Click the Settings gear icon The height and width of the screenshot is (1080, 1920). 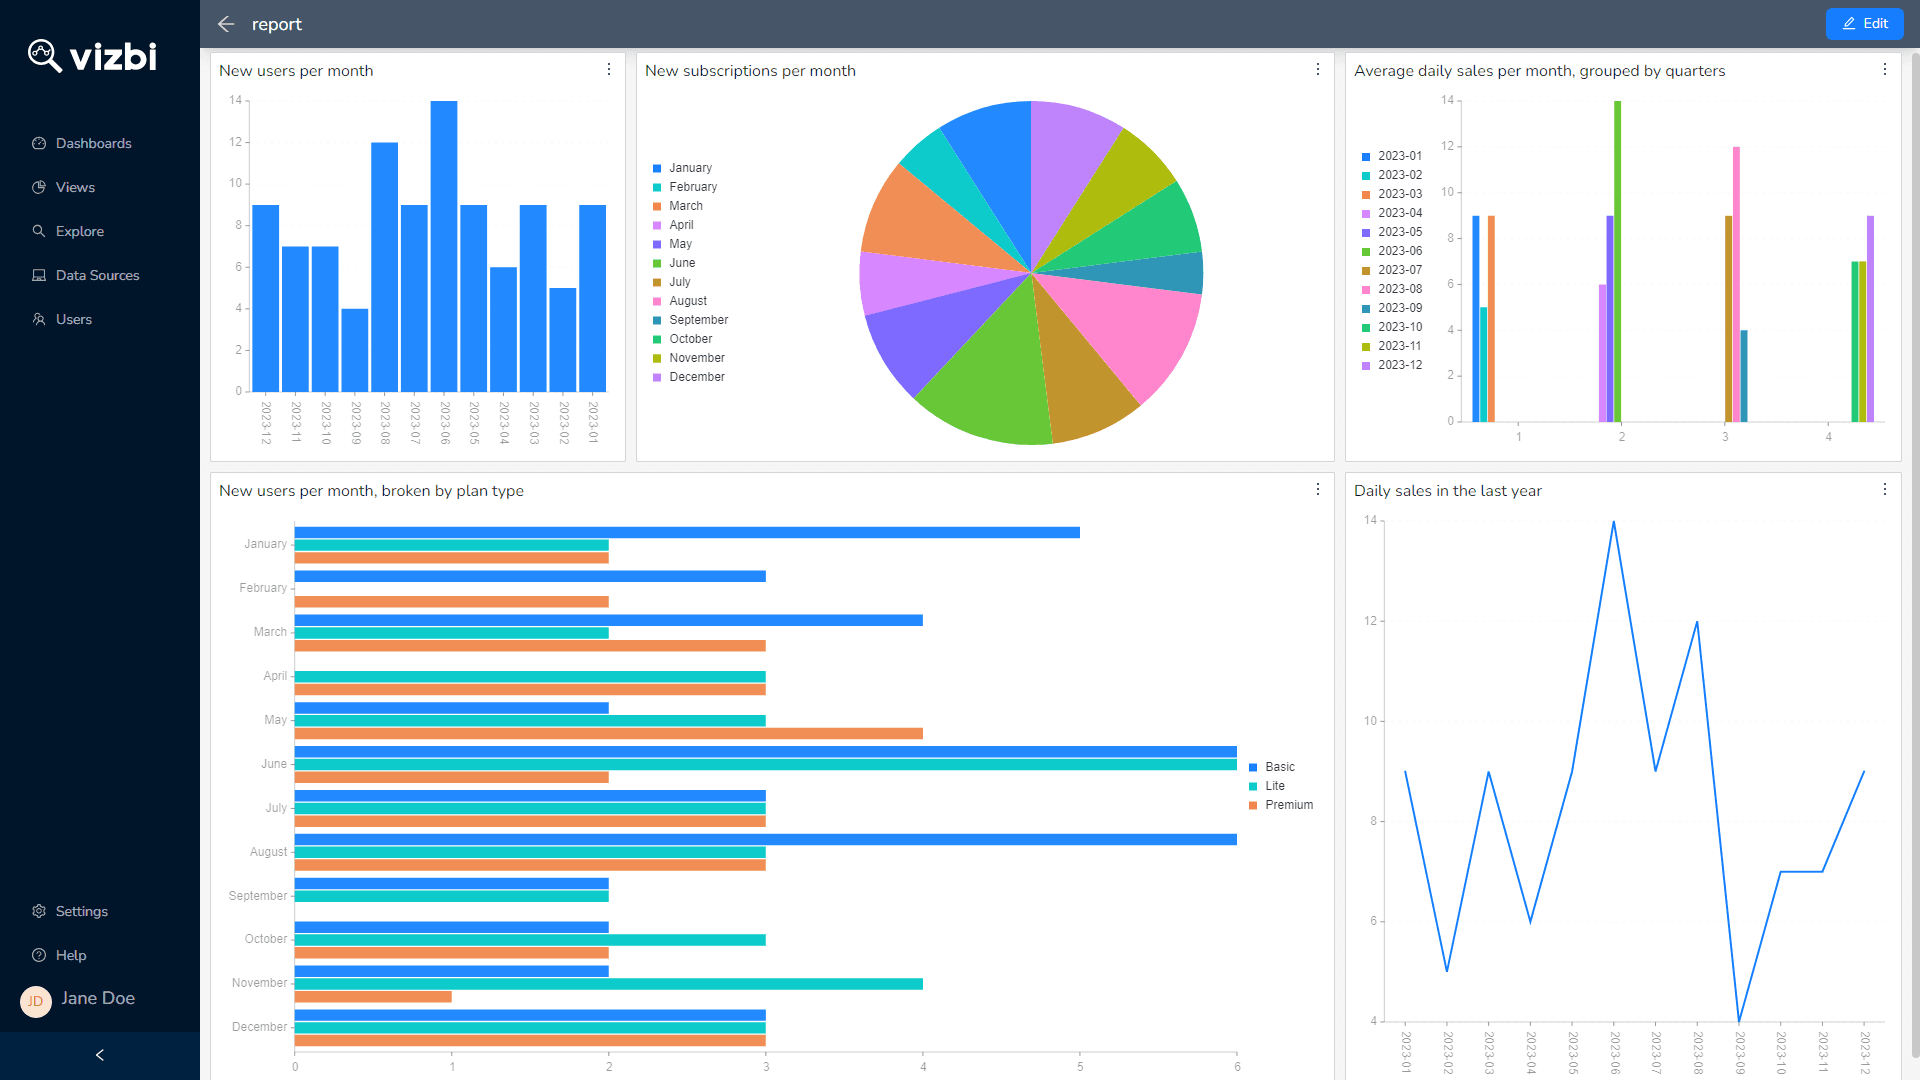coord(39,911)
